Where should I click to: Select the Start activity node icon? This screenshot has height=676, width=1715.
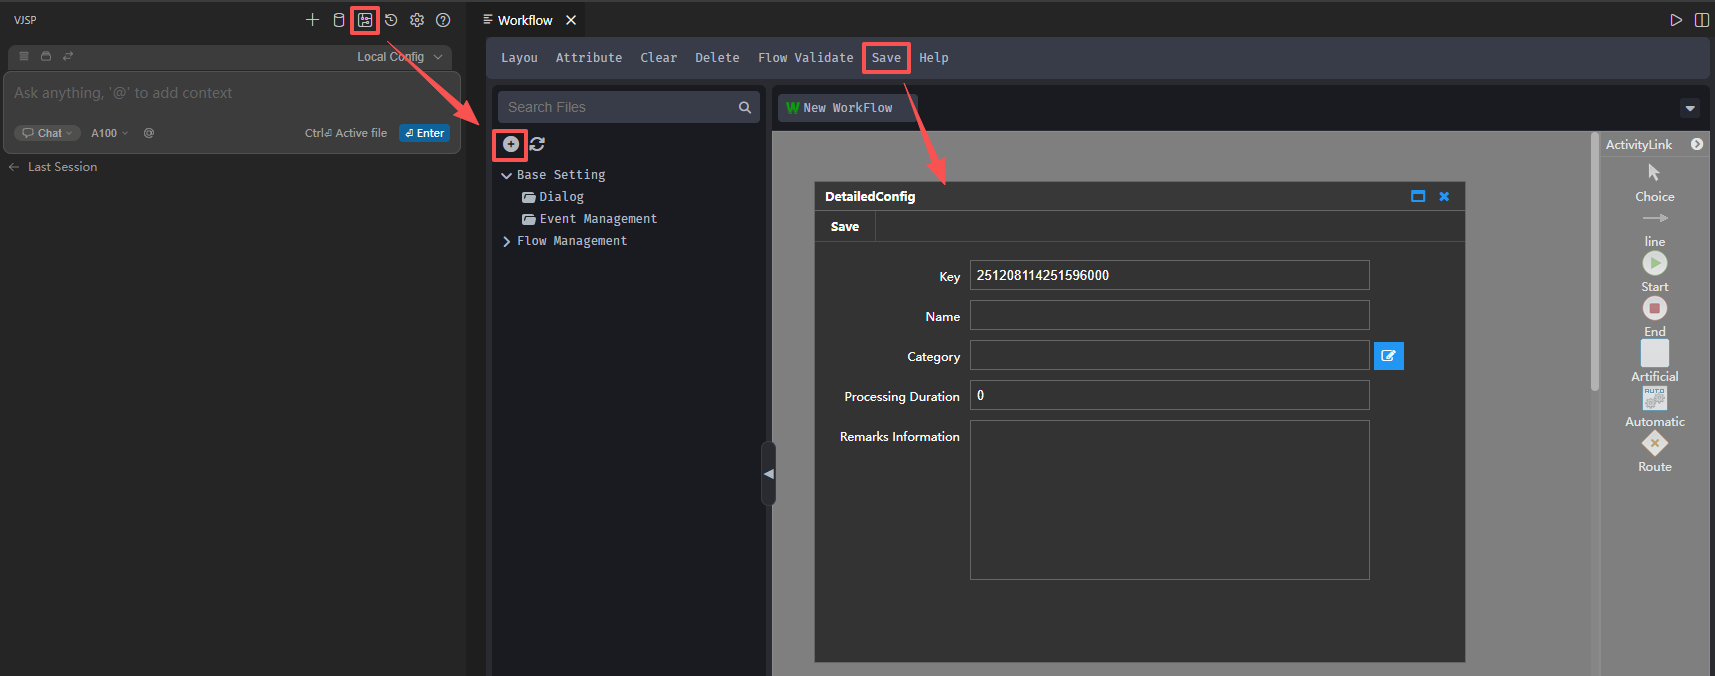click(1654, 263)
